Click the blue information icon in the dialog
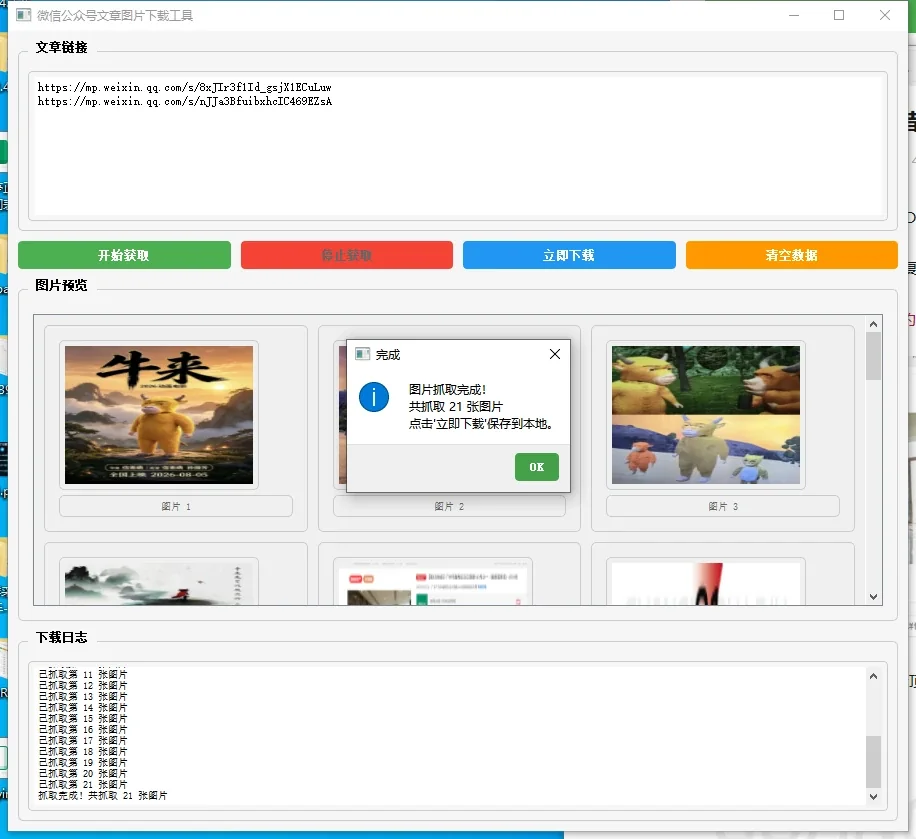Viewport: 916px width, 839px height. point(374,397)
